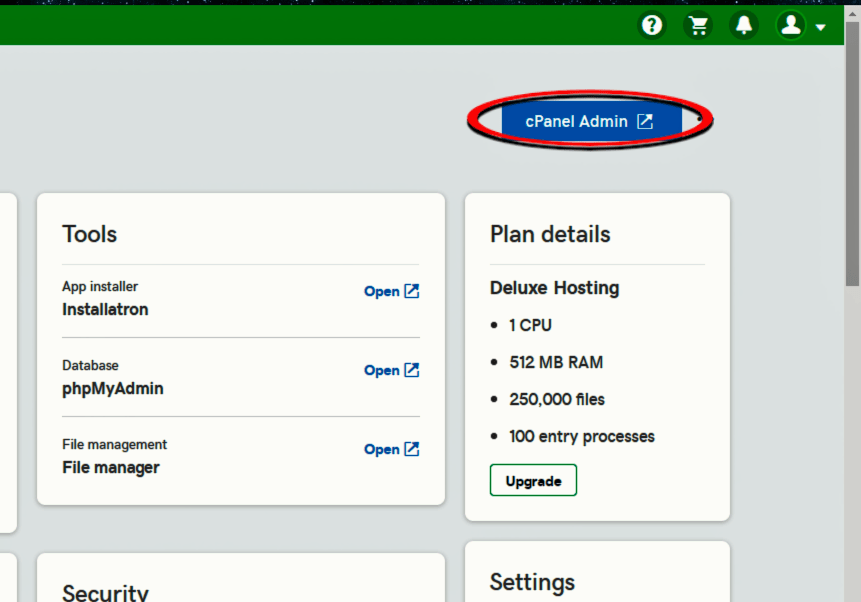Open Installatron app installer link
The image size is (861, 602).
click(392, 291)
